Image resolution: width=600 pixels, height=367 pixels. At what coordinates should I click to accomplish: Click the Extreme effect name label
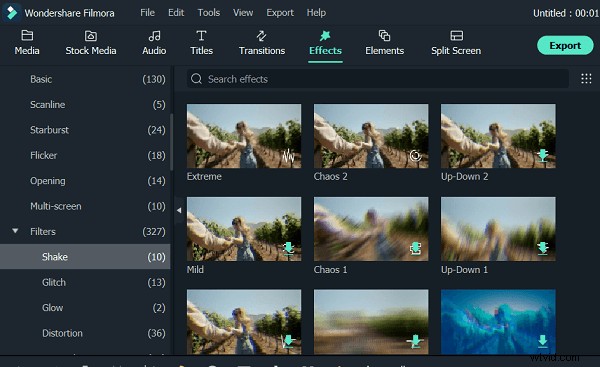click(204, 176)
